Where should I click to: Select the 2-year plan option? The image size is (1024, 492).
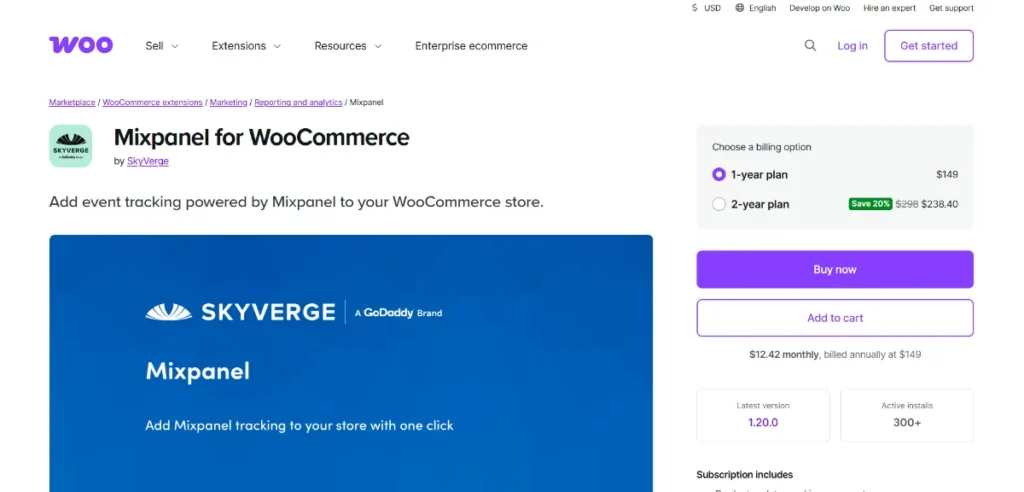[719, 204]
